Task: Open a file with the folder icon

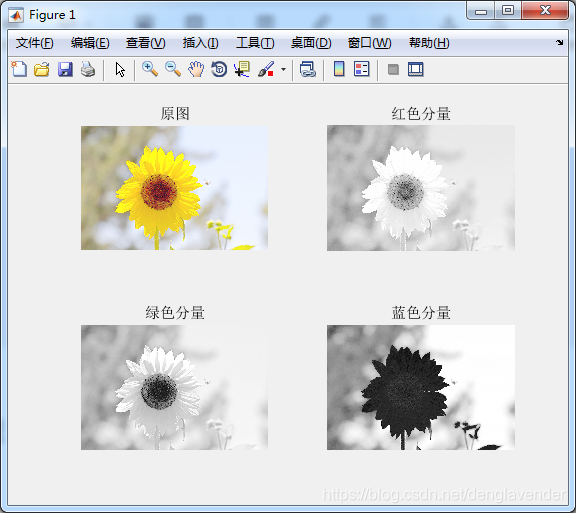Action: coord(42,69)
